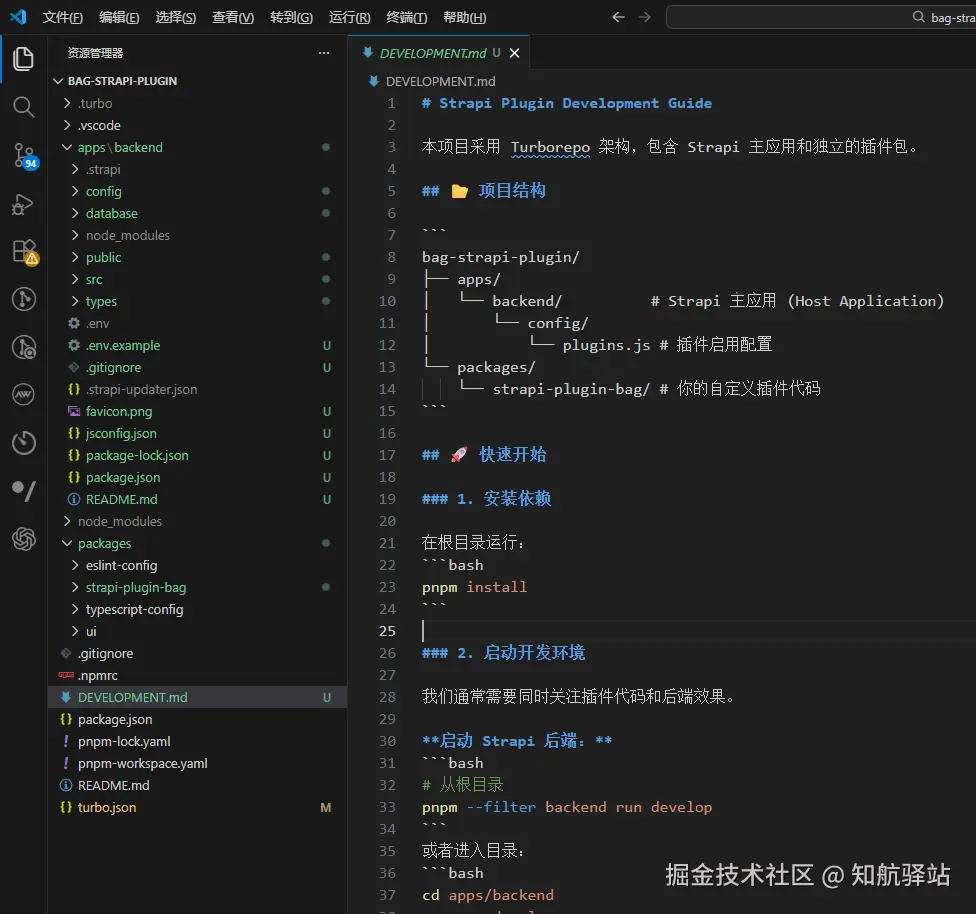The image size is (976, 914).
Task: Collapse the BAG-STRAPI-PLUGIN root section
Action: pyautogui.click(x=122, y=81)
